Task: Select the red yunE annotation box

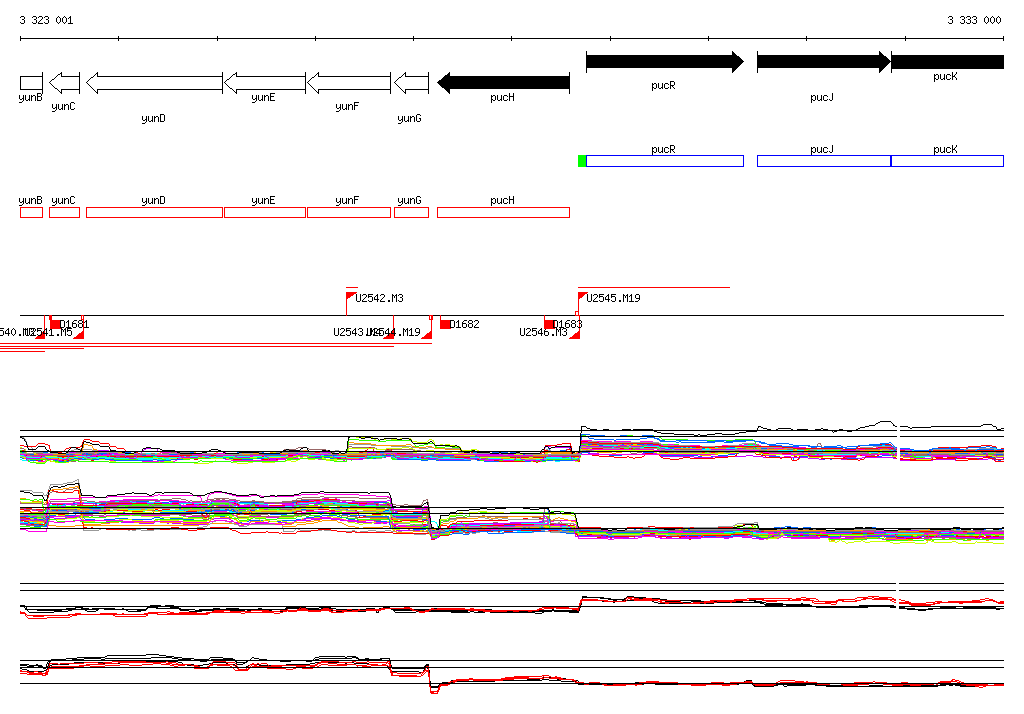Action: (265, 212)
